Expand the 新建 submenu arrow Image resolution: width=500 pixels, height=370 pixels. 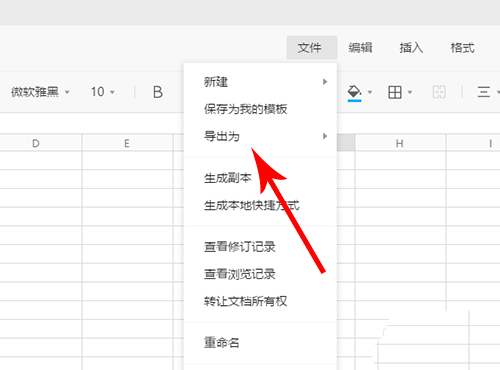[325, 82]
